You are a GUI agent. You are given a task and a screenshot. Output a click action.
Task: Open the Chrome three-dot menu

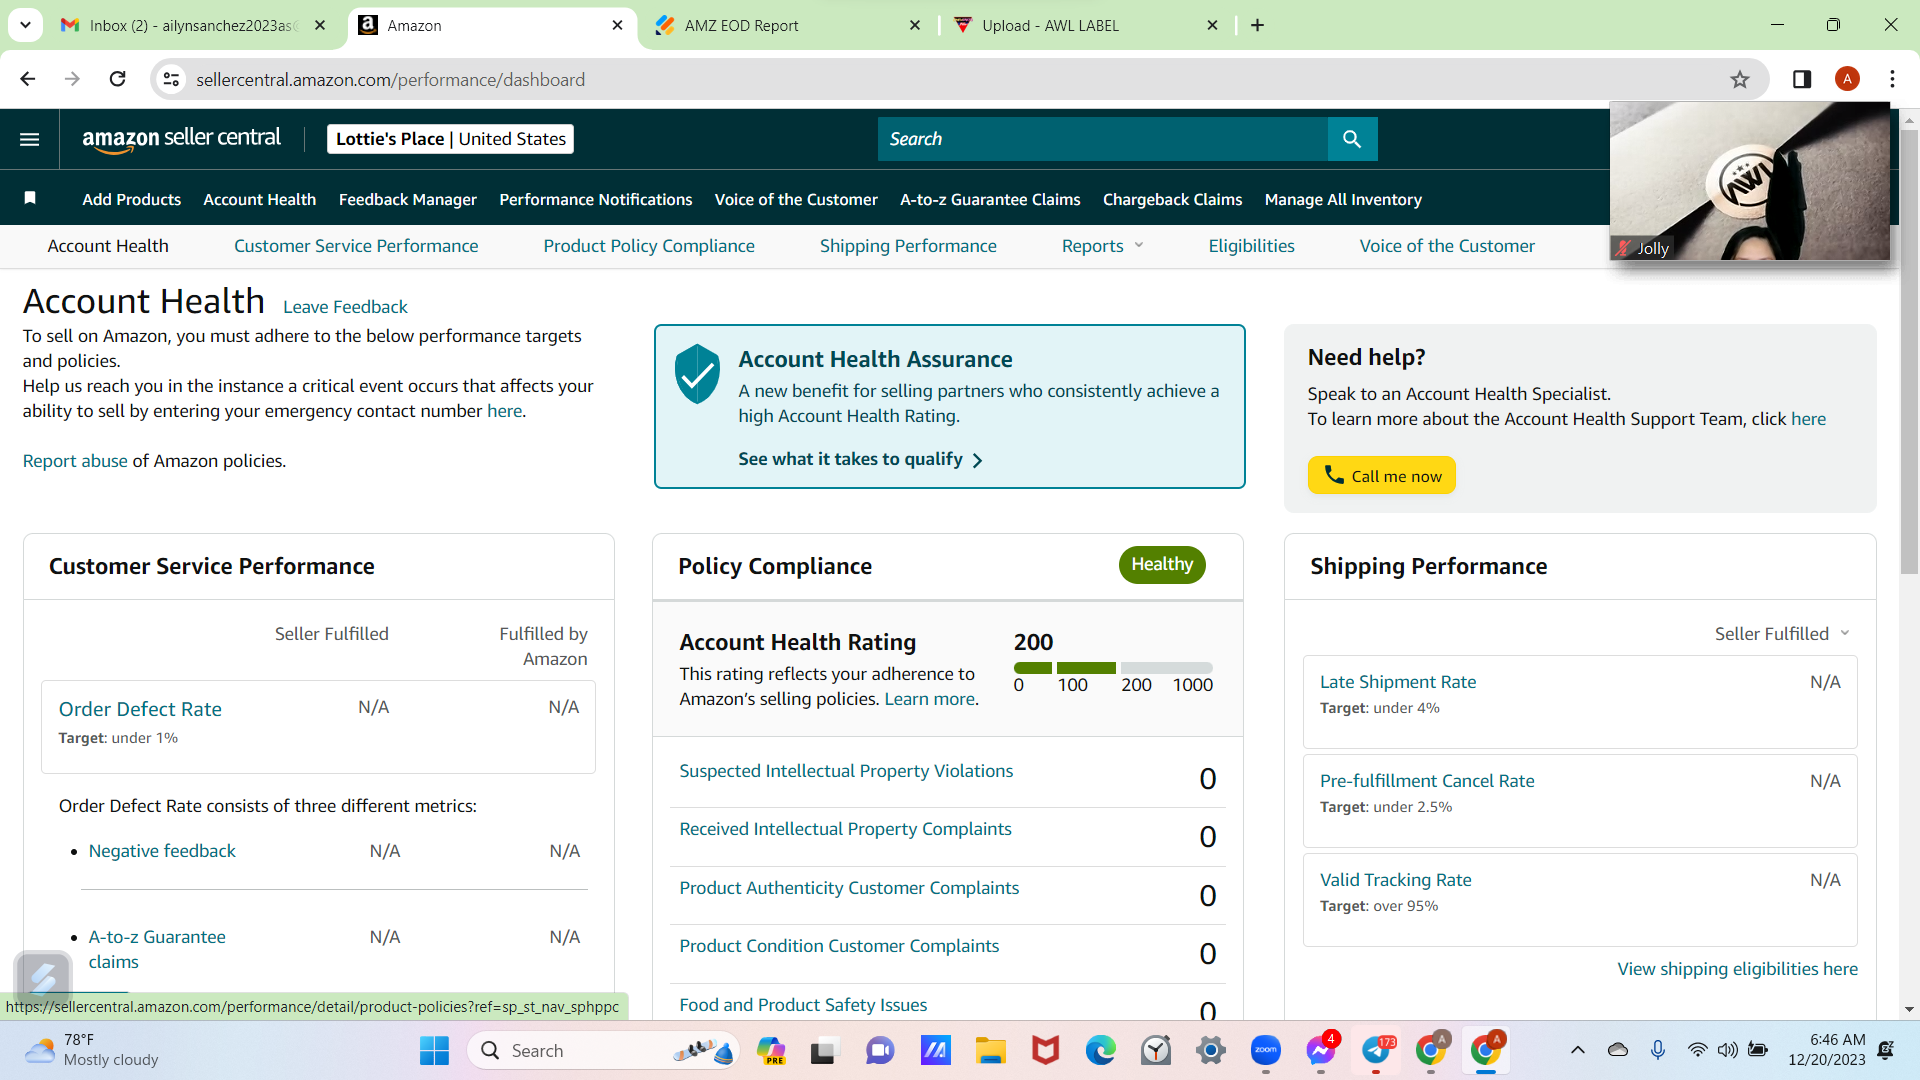[x=1892, y=80]
